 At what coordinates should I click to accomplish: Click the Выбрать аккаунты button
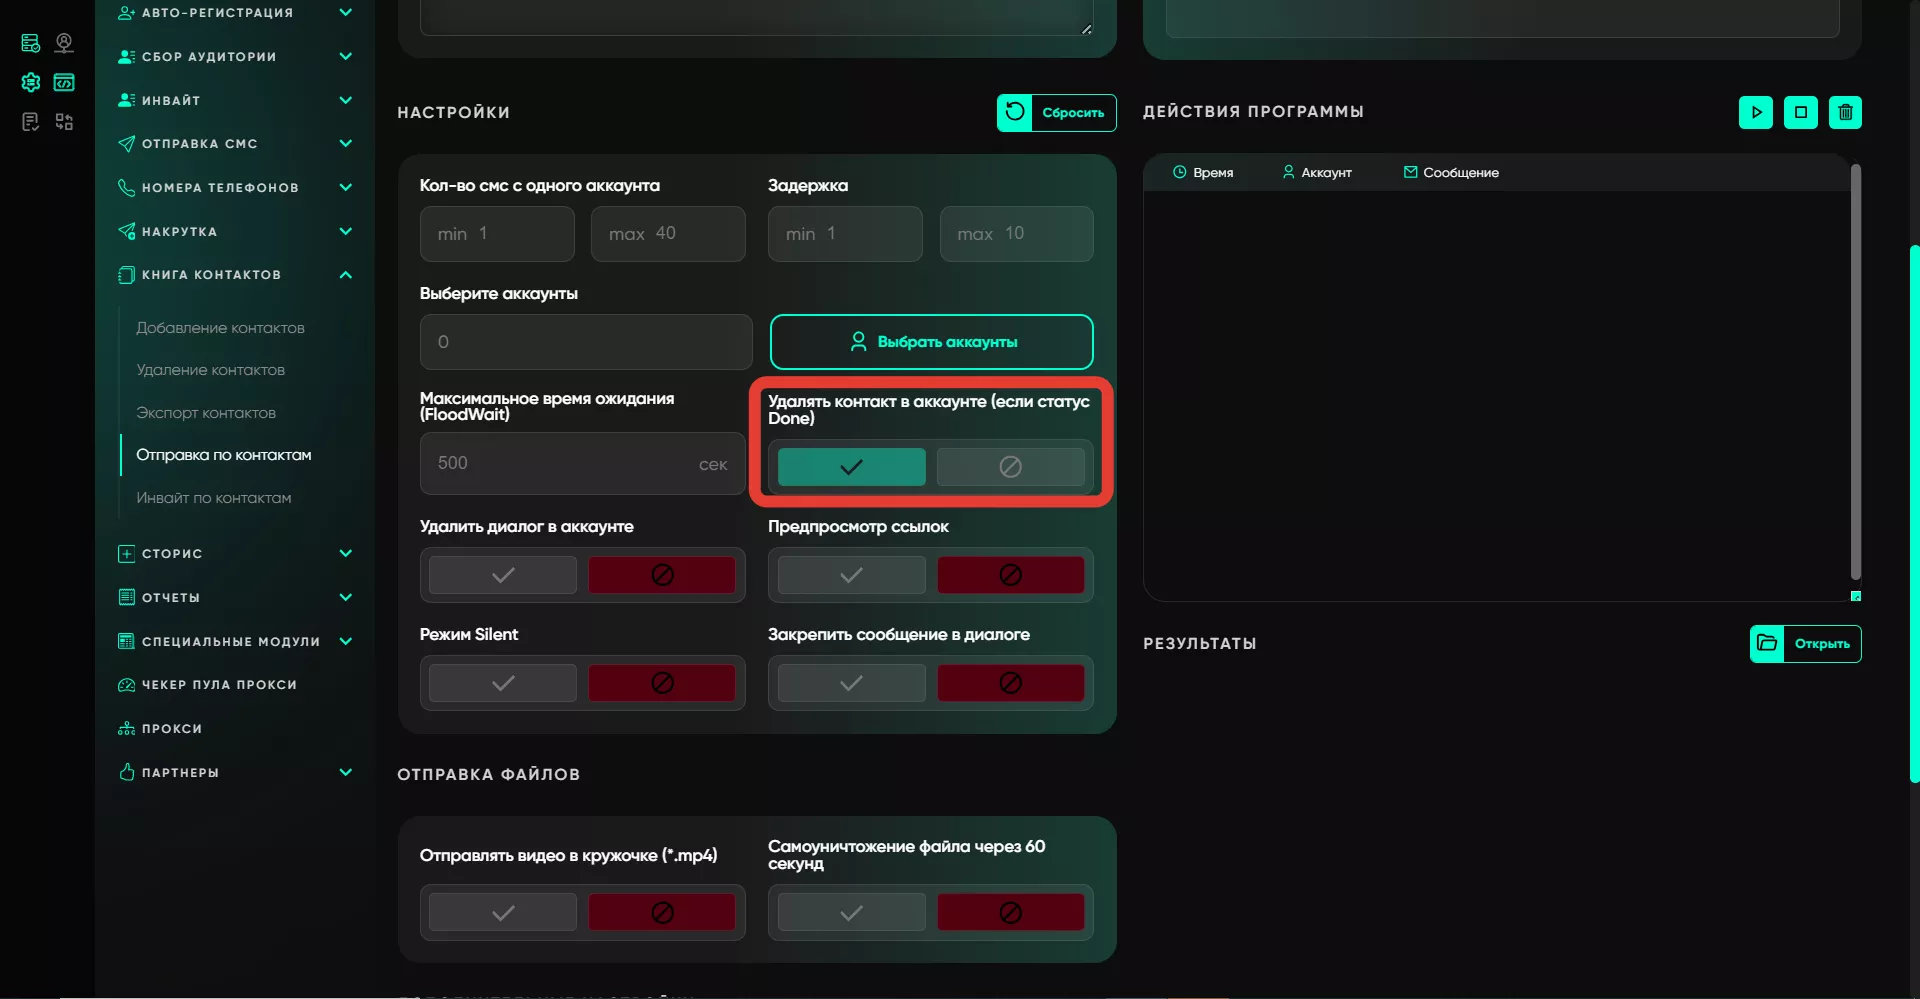931,342
